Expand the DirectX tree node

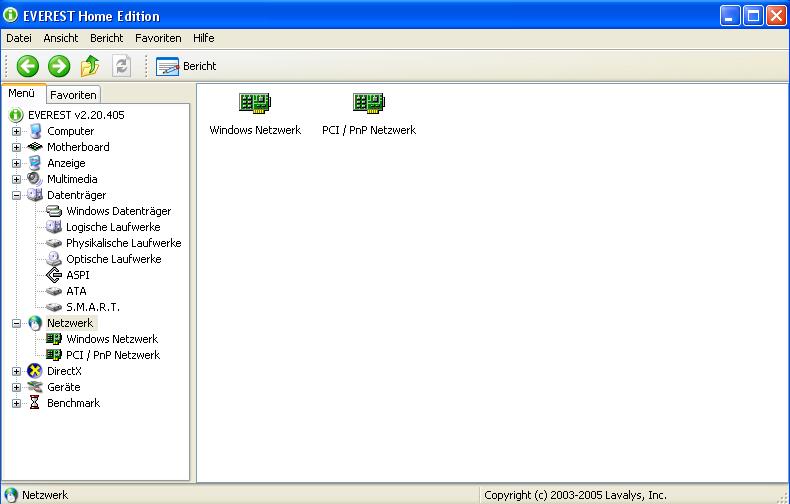click(x=16, y=371)
